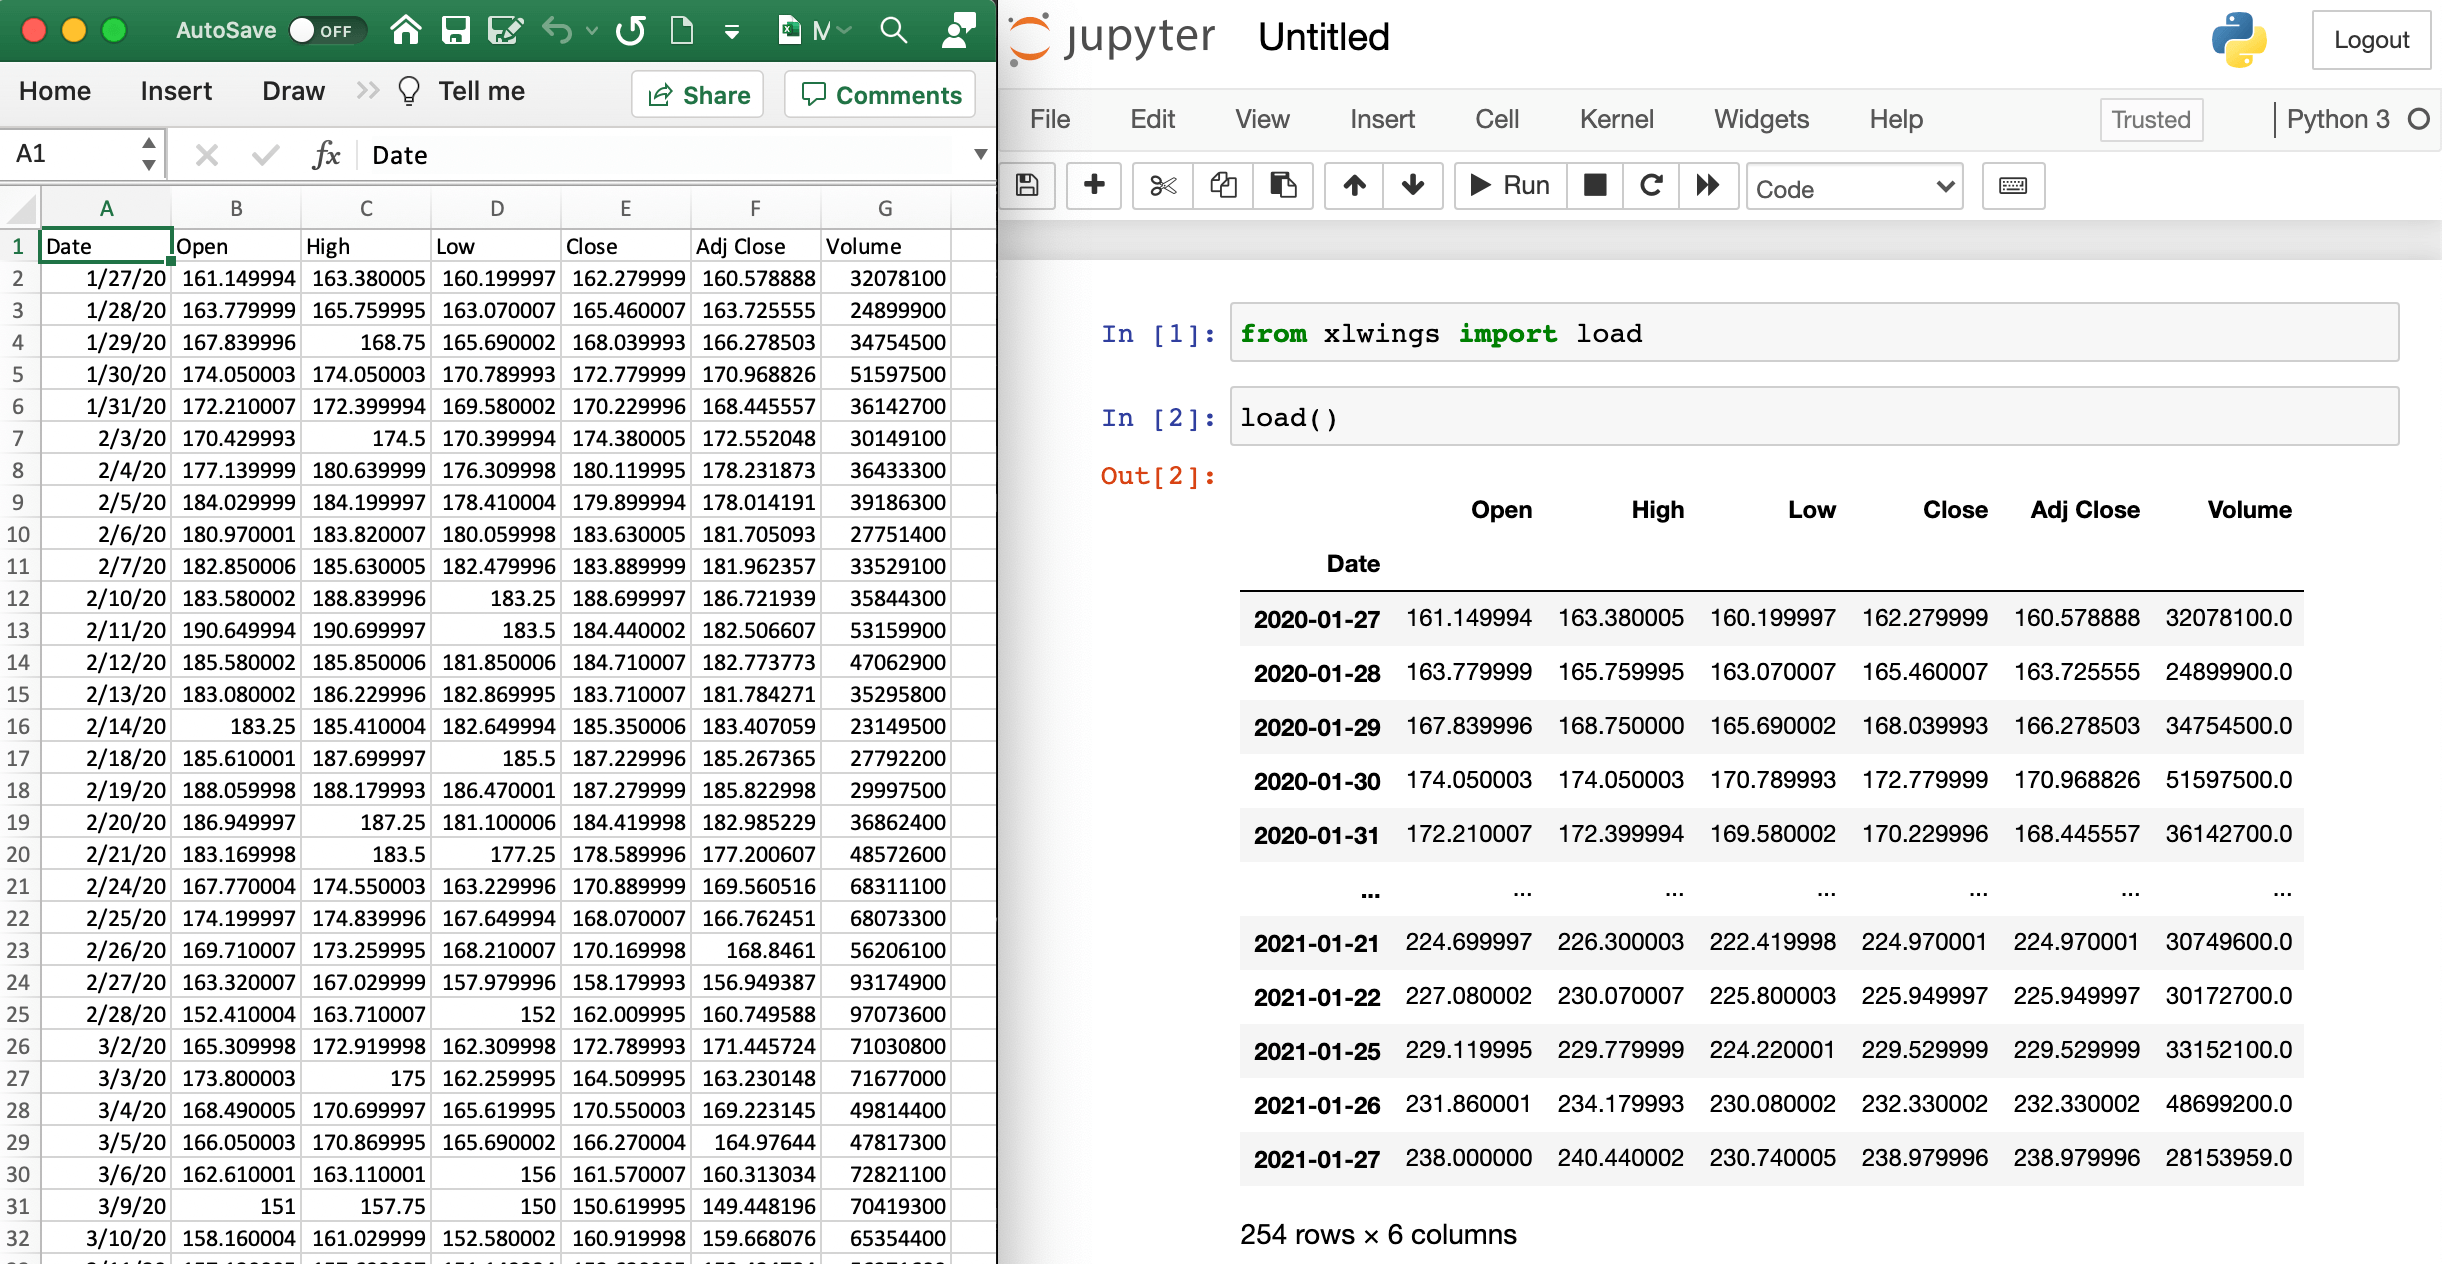
Task: Open the Jupyter Widgets menu
Action: [x=1761, y=119]
